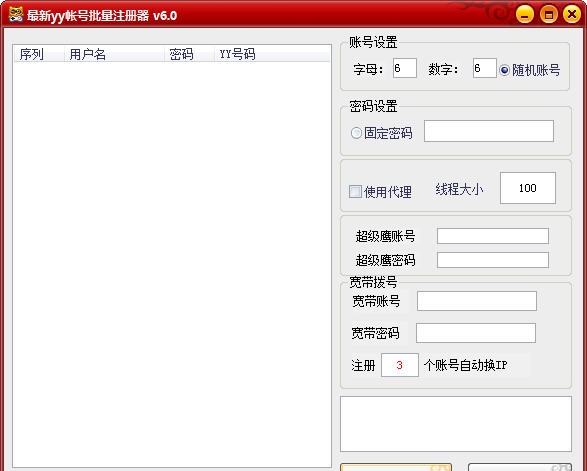Close the registration tool window

tap(572, 14)
